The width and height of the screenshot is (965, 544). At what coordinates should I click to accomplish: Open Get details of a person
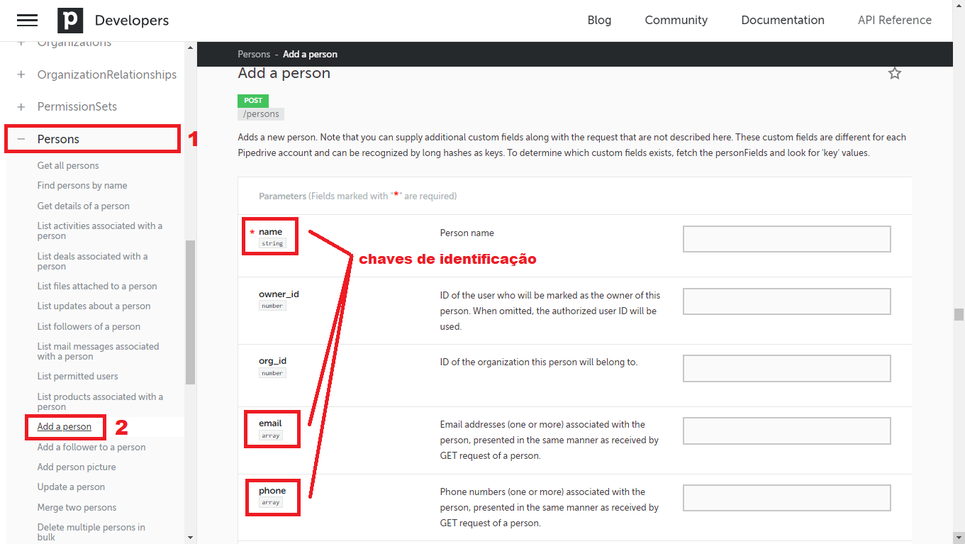pos(83,206)
